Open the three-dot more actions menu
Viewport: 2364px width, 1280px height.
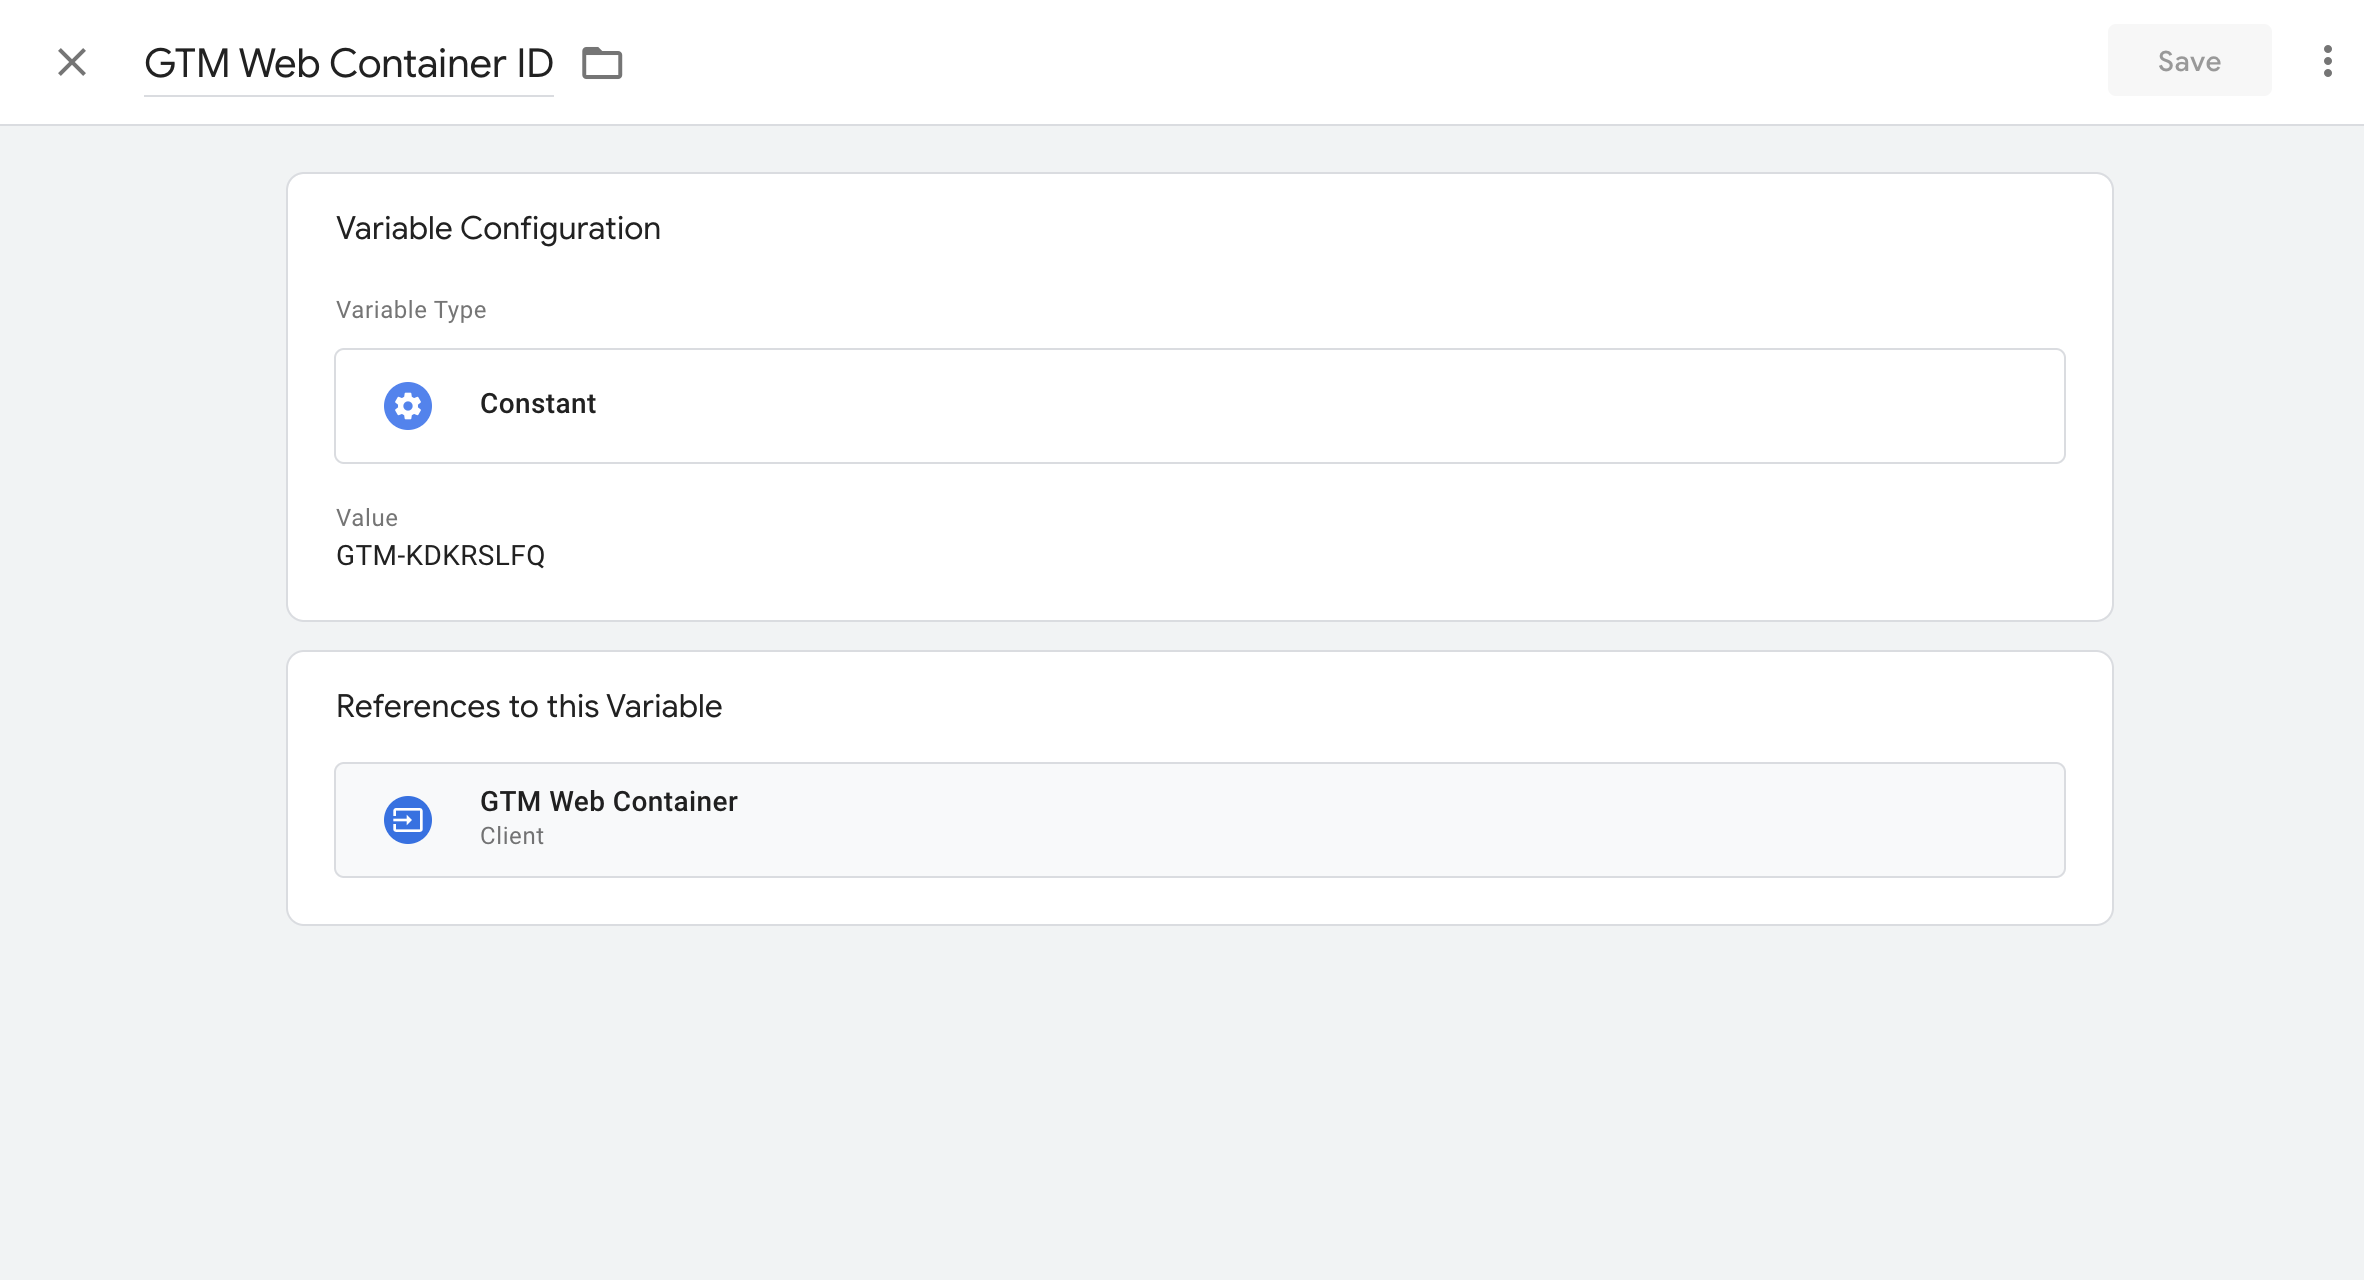(2328, 61)
